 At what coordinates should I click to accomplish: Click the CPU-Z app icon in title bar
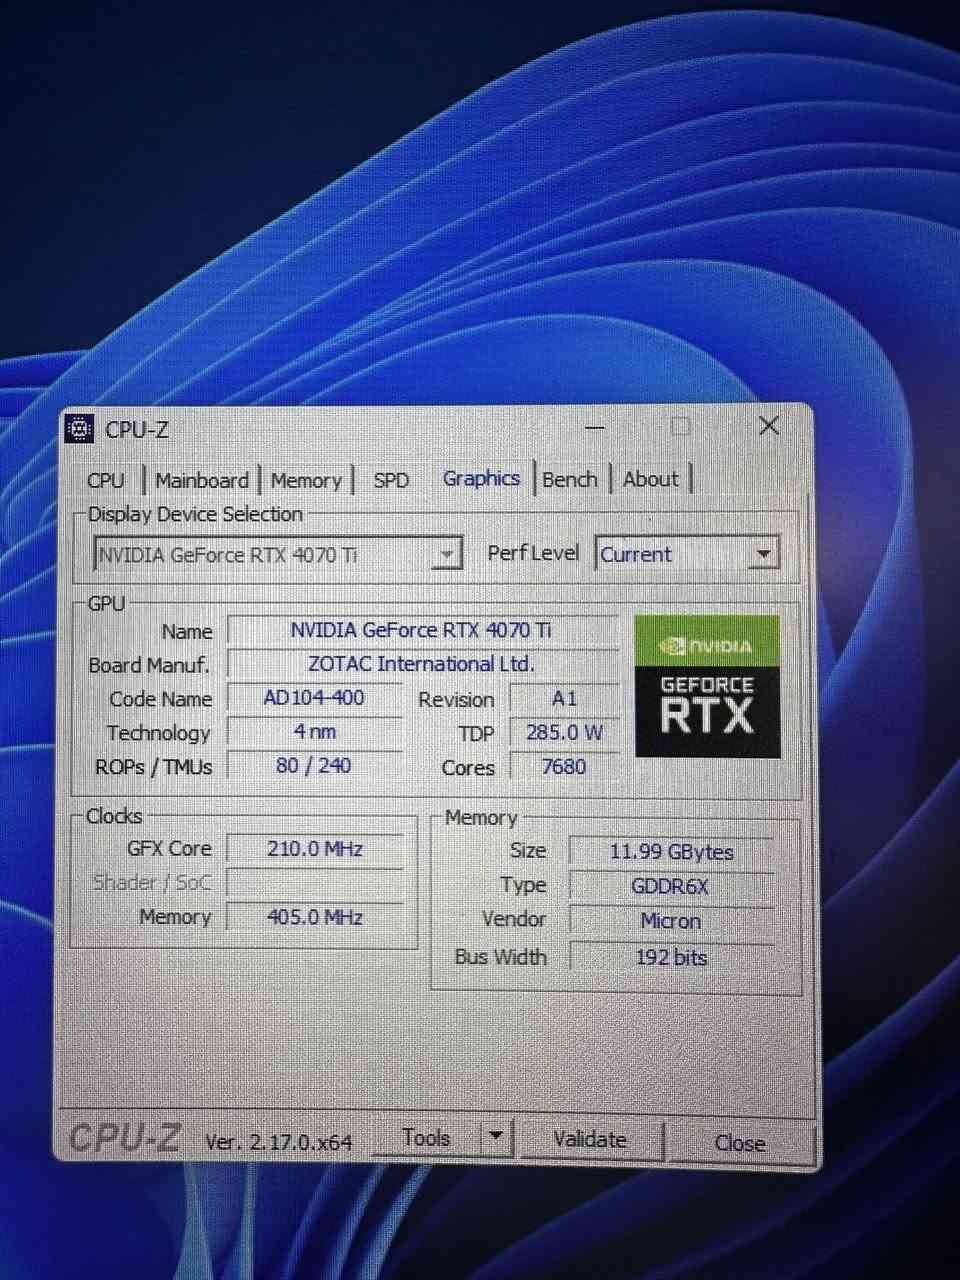pos(79,429)
